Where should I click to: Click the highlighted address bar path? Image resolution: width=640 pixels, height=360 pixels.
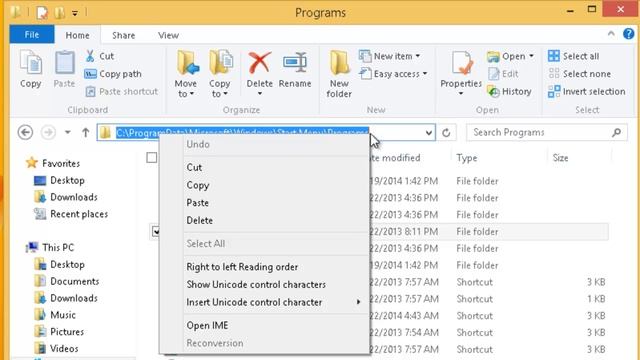tap(242, 133)
